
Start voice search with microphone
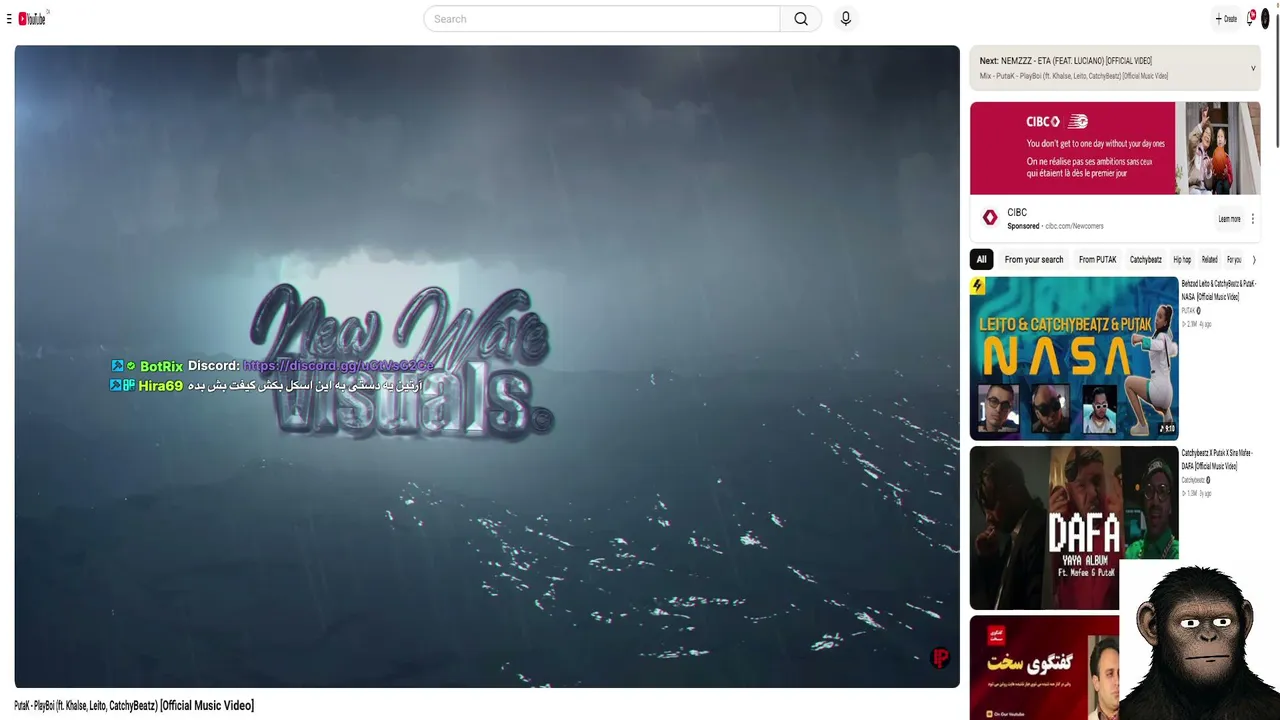click(846, 19)
